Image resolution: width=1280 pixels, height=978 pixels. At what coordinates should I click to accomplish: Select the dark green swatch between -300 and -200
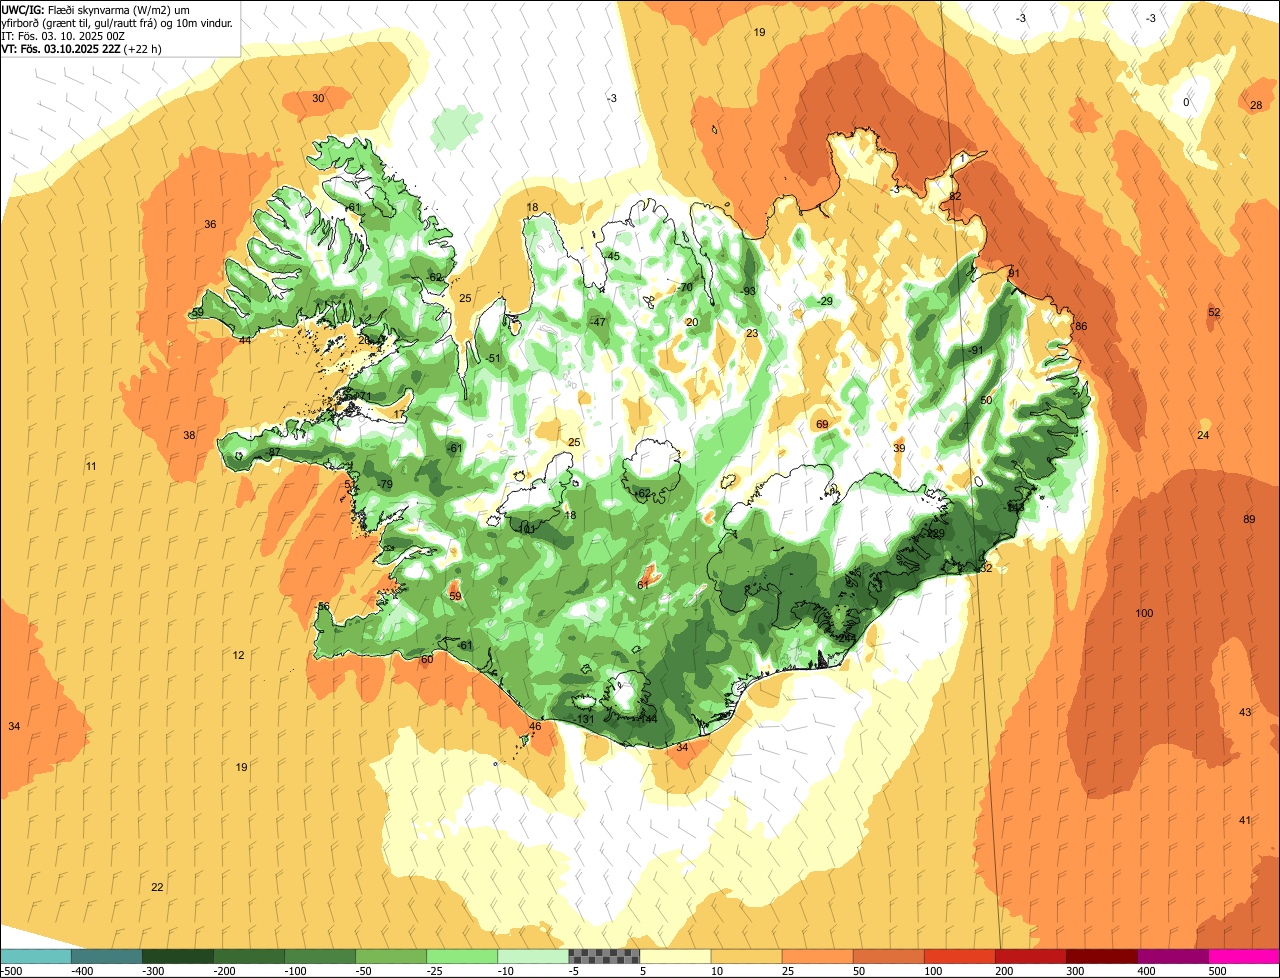click(x=178, y=956)
